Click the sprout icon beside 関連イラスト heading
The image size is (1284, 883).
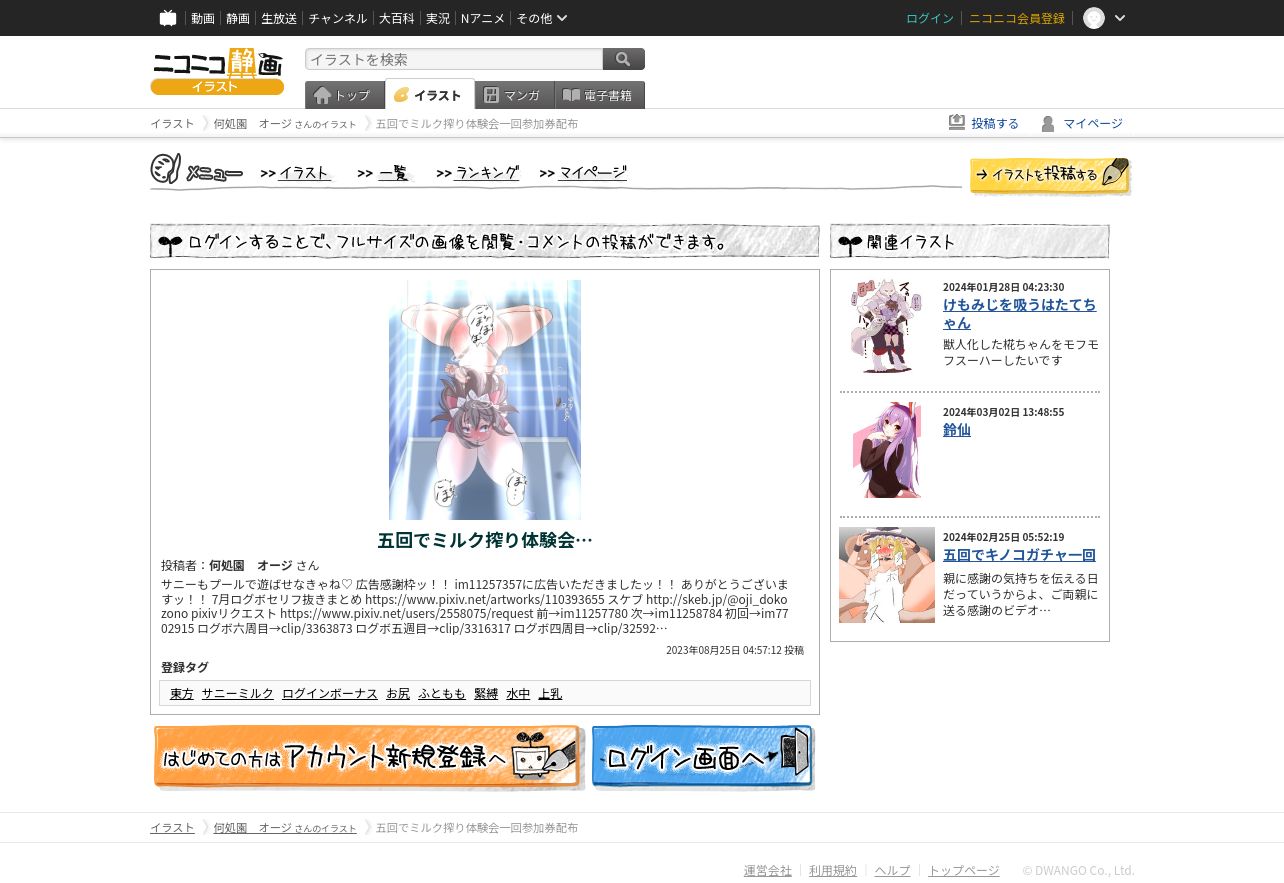pyautogui.click(x=850, y=243)
